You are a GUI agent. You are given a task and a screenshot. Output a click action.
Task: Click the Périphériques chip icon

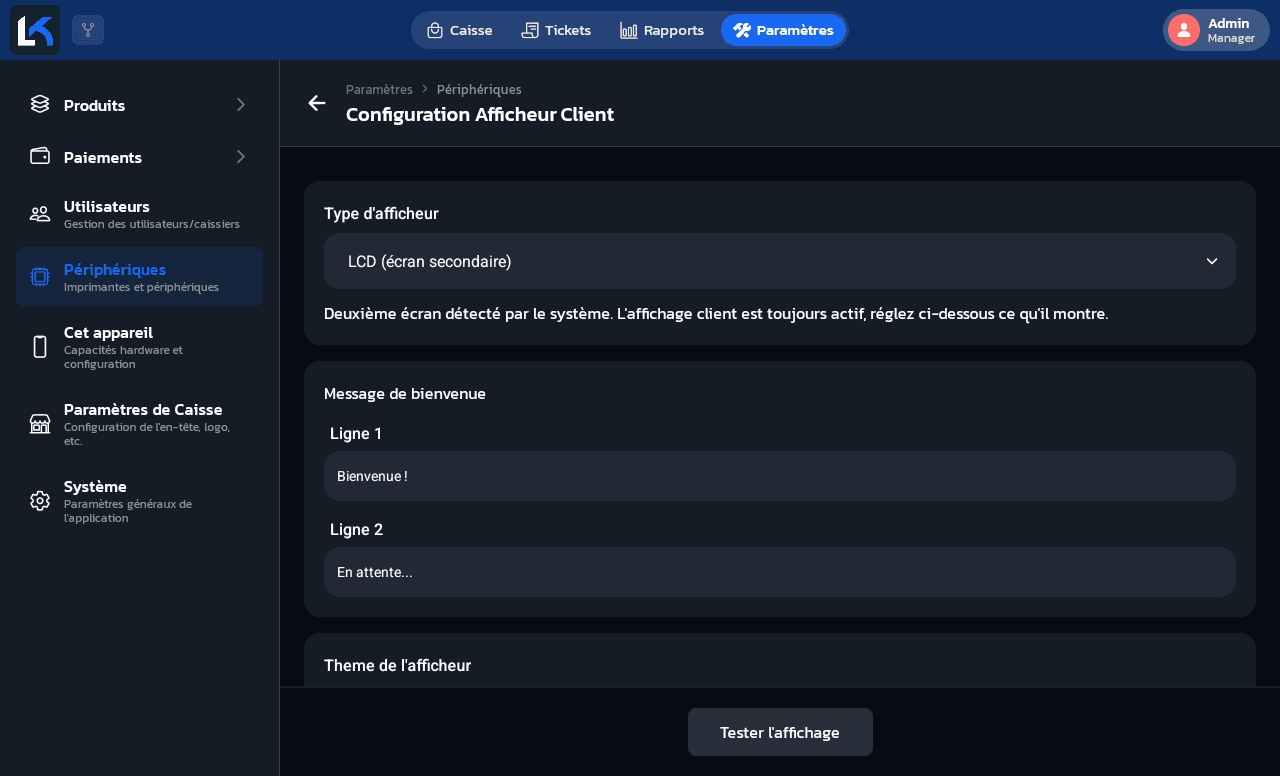[x=40, y=276]
